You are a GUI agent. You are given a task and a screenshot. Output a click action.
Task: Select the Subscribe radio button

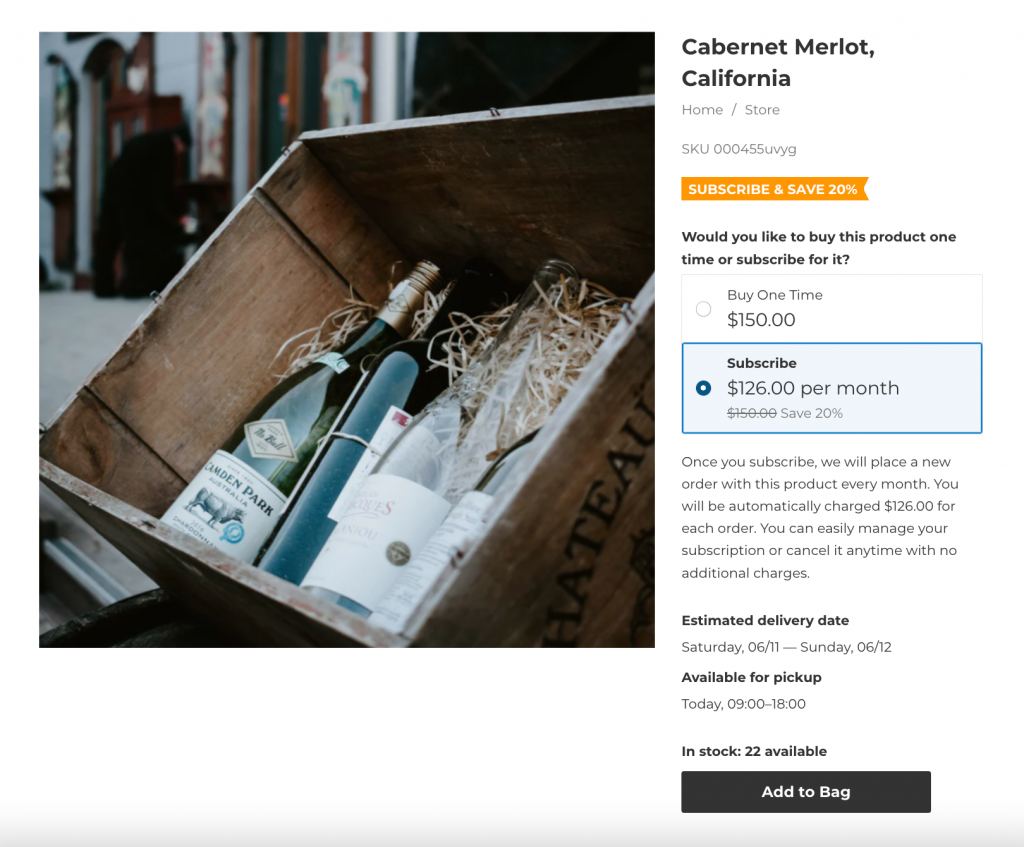pyautogui.click(x=703, y=388)
